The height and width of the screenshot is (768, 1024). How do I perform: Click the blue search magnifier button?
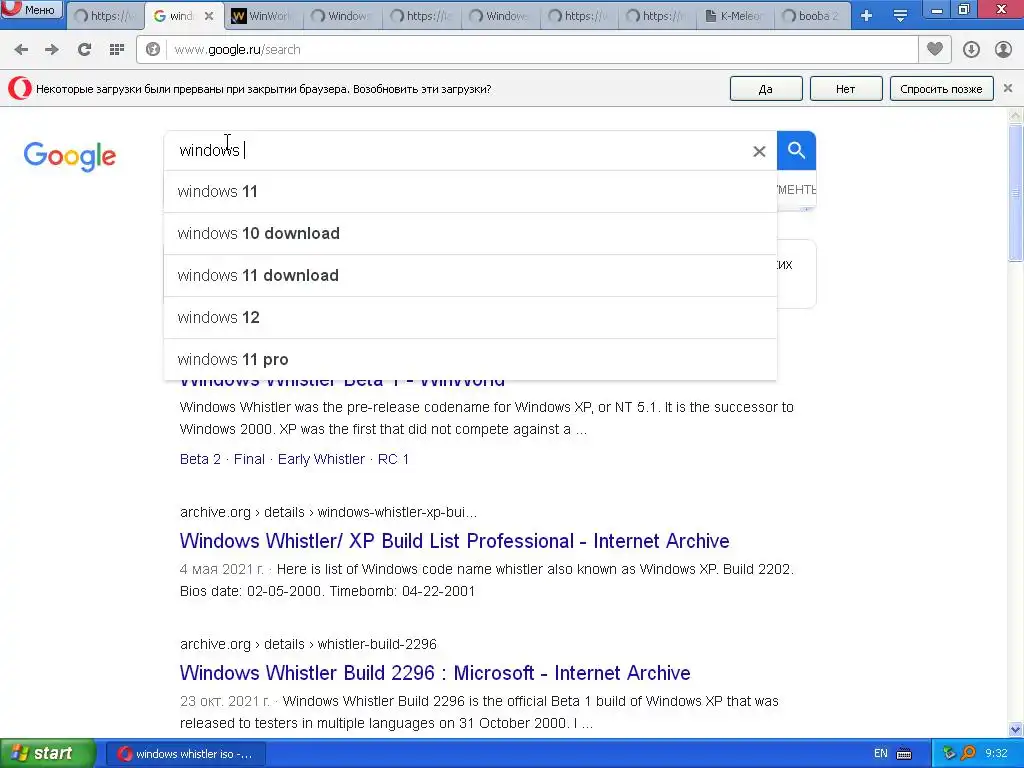(796, 150)
